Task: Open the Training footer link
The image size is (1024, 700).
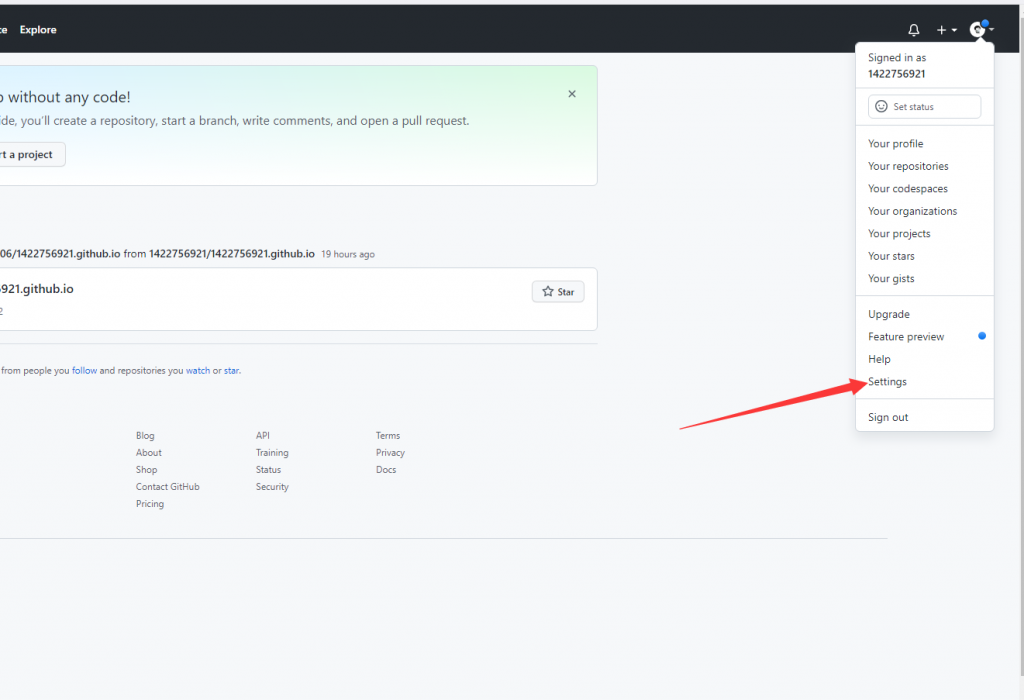Action: click(x=272, y=453)
